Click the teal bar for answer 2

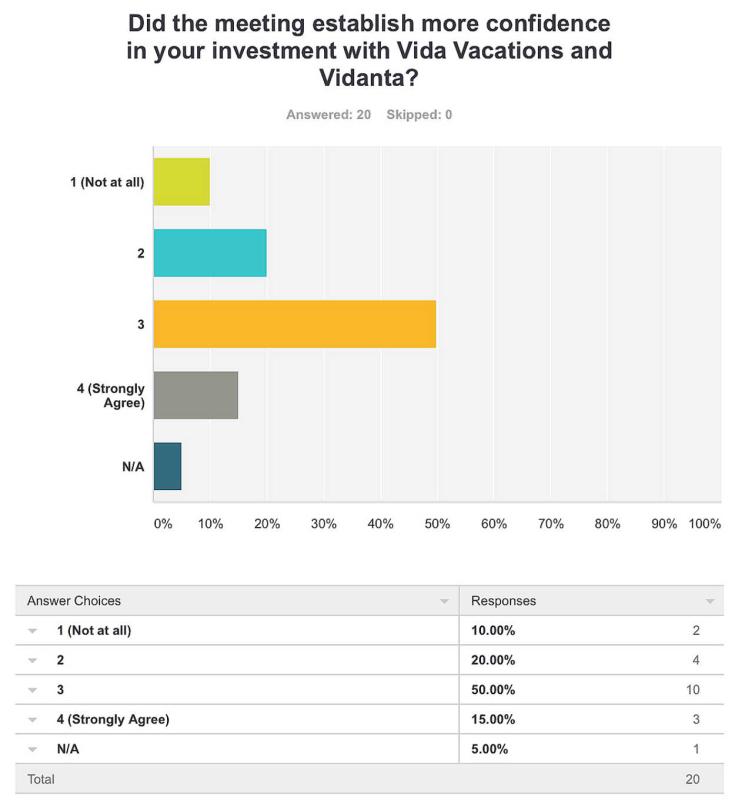click(x=210, y=253)
